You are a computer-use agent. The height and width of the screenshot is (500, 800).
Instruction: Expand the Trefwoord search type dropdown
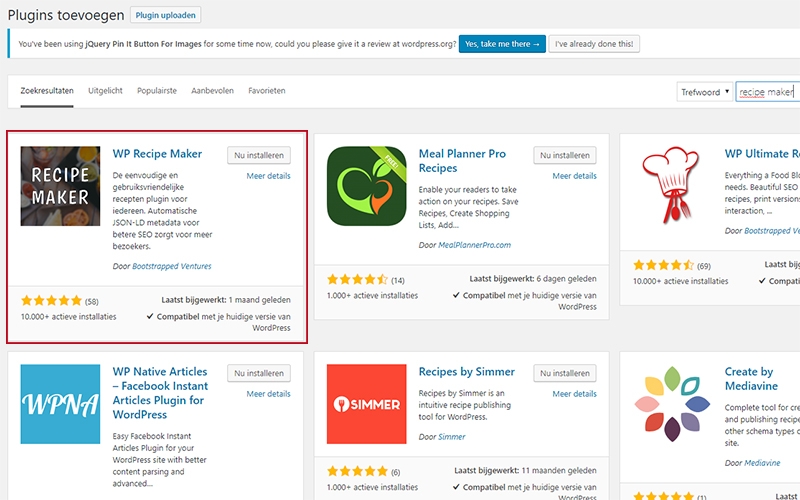pyautogui.click(x=705, y=92)
